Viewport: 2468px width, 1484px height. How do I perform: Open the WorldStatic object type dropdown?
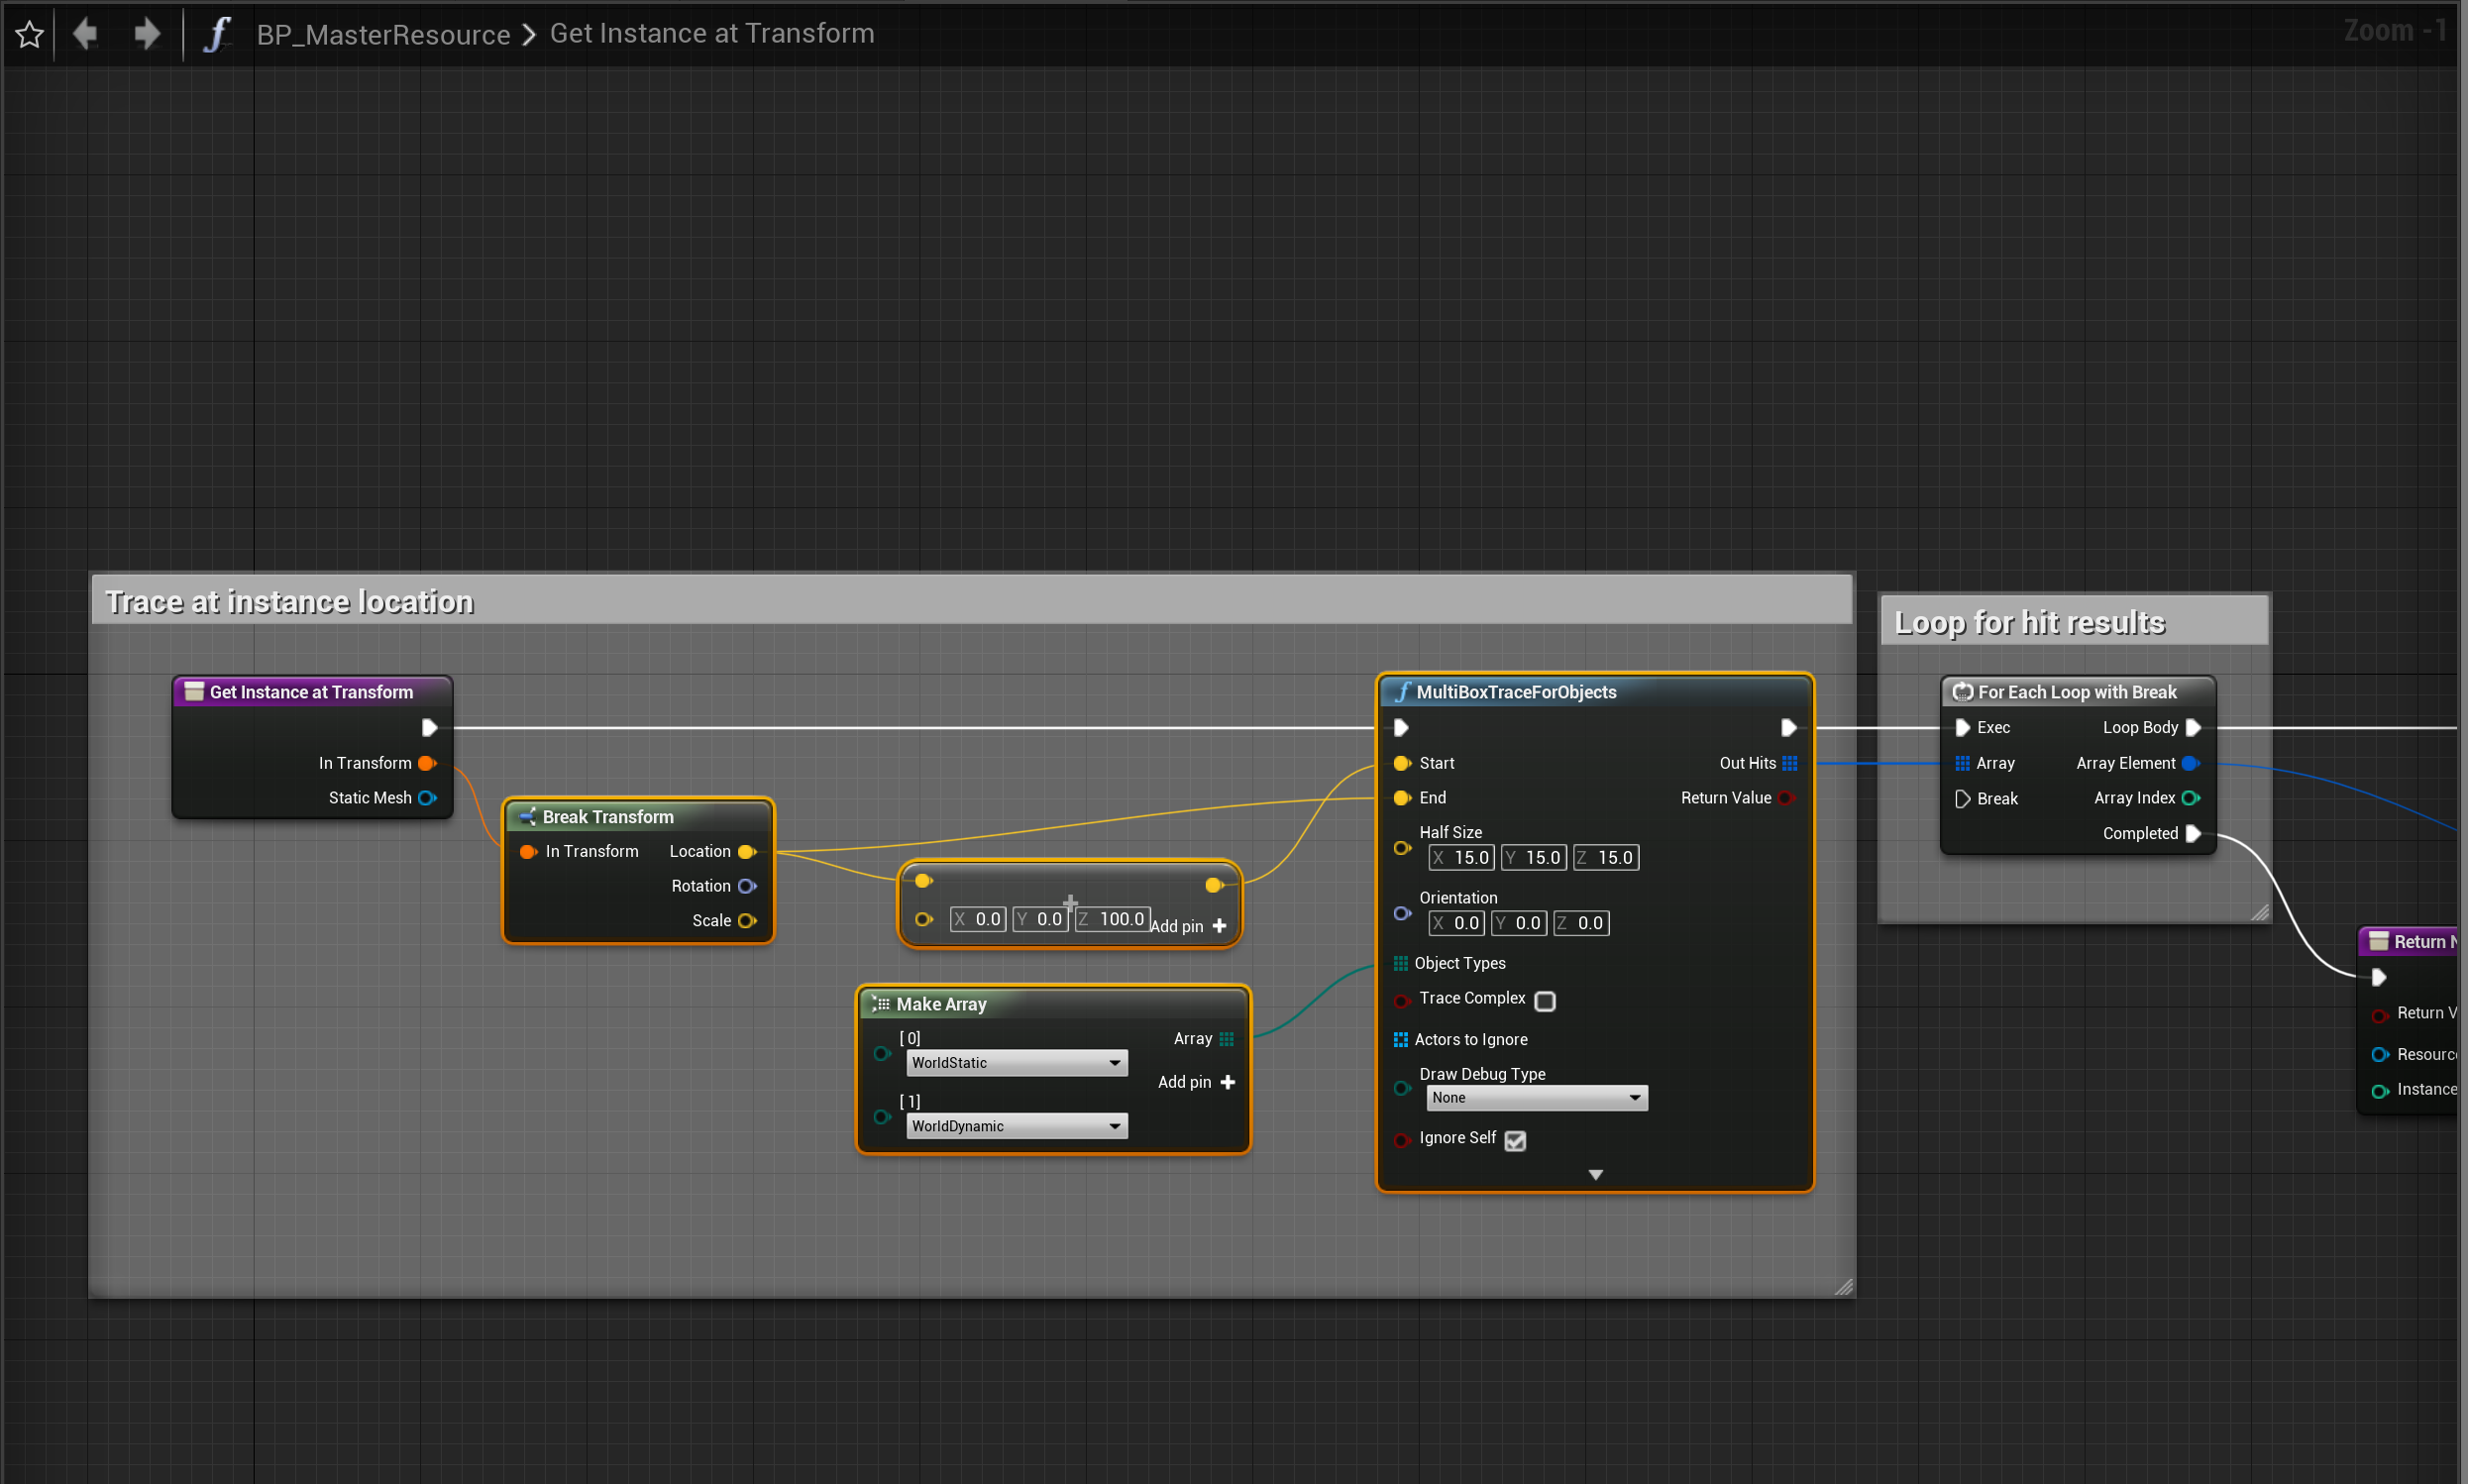click(1016, 1063)
